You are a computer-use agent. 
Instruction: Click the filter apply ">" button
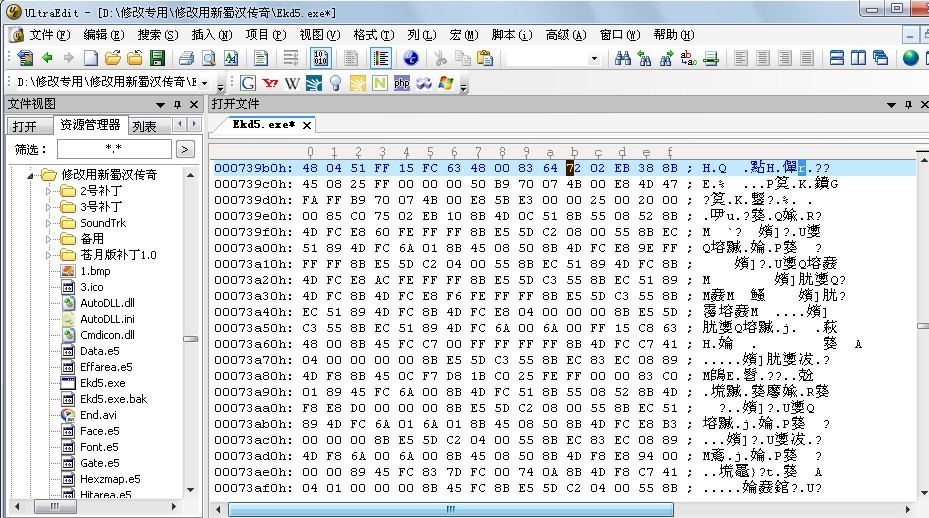[x=184, y=149]
